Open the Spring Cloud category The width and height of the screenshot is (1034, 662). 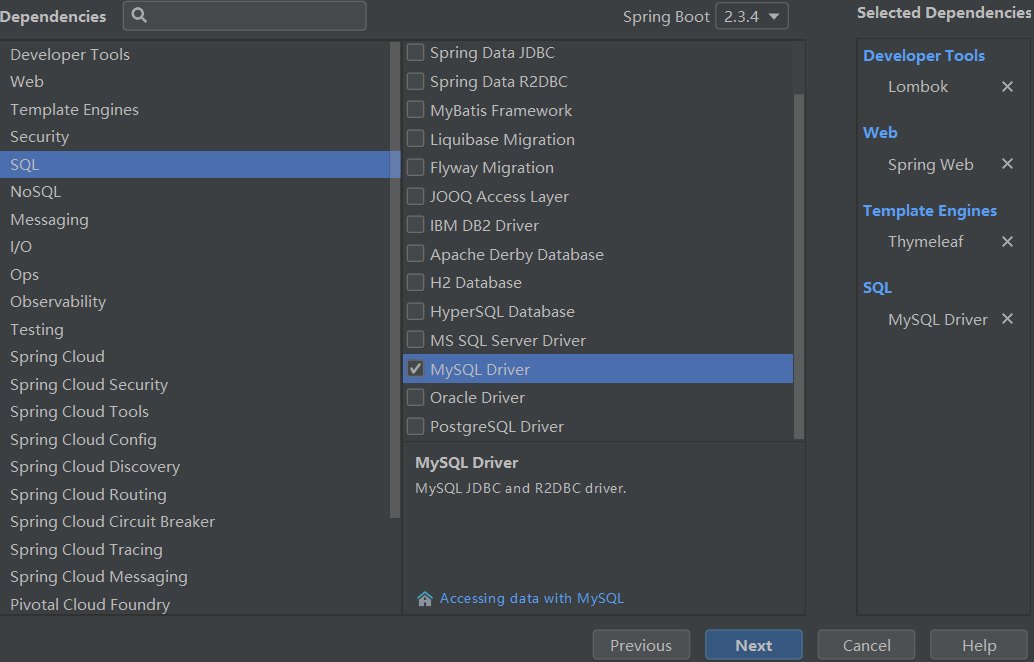click(x=195, y=357)
